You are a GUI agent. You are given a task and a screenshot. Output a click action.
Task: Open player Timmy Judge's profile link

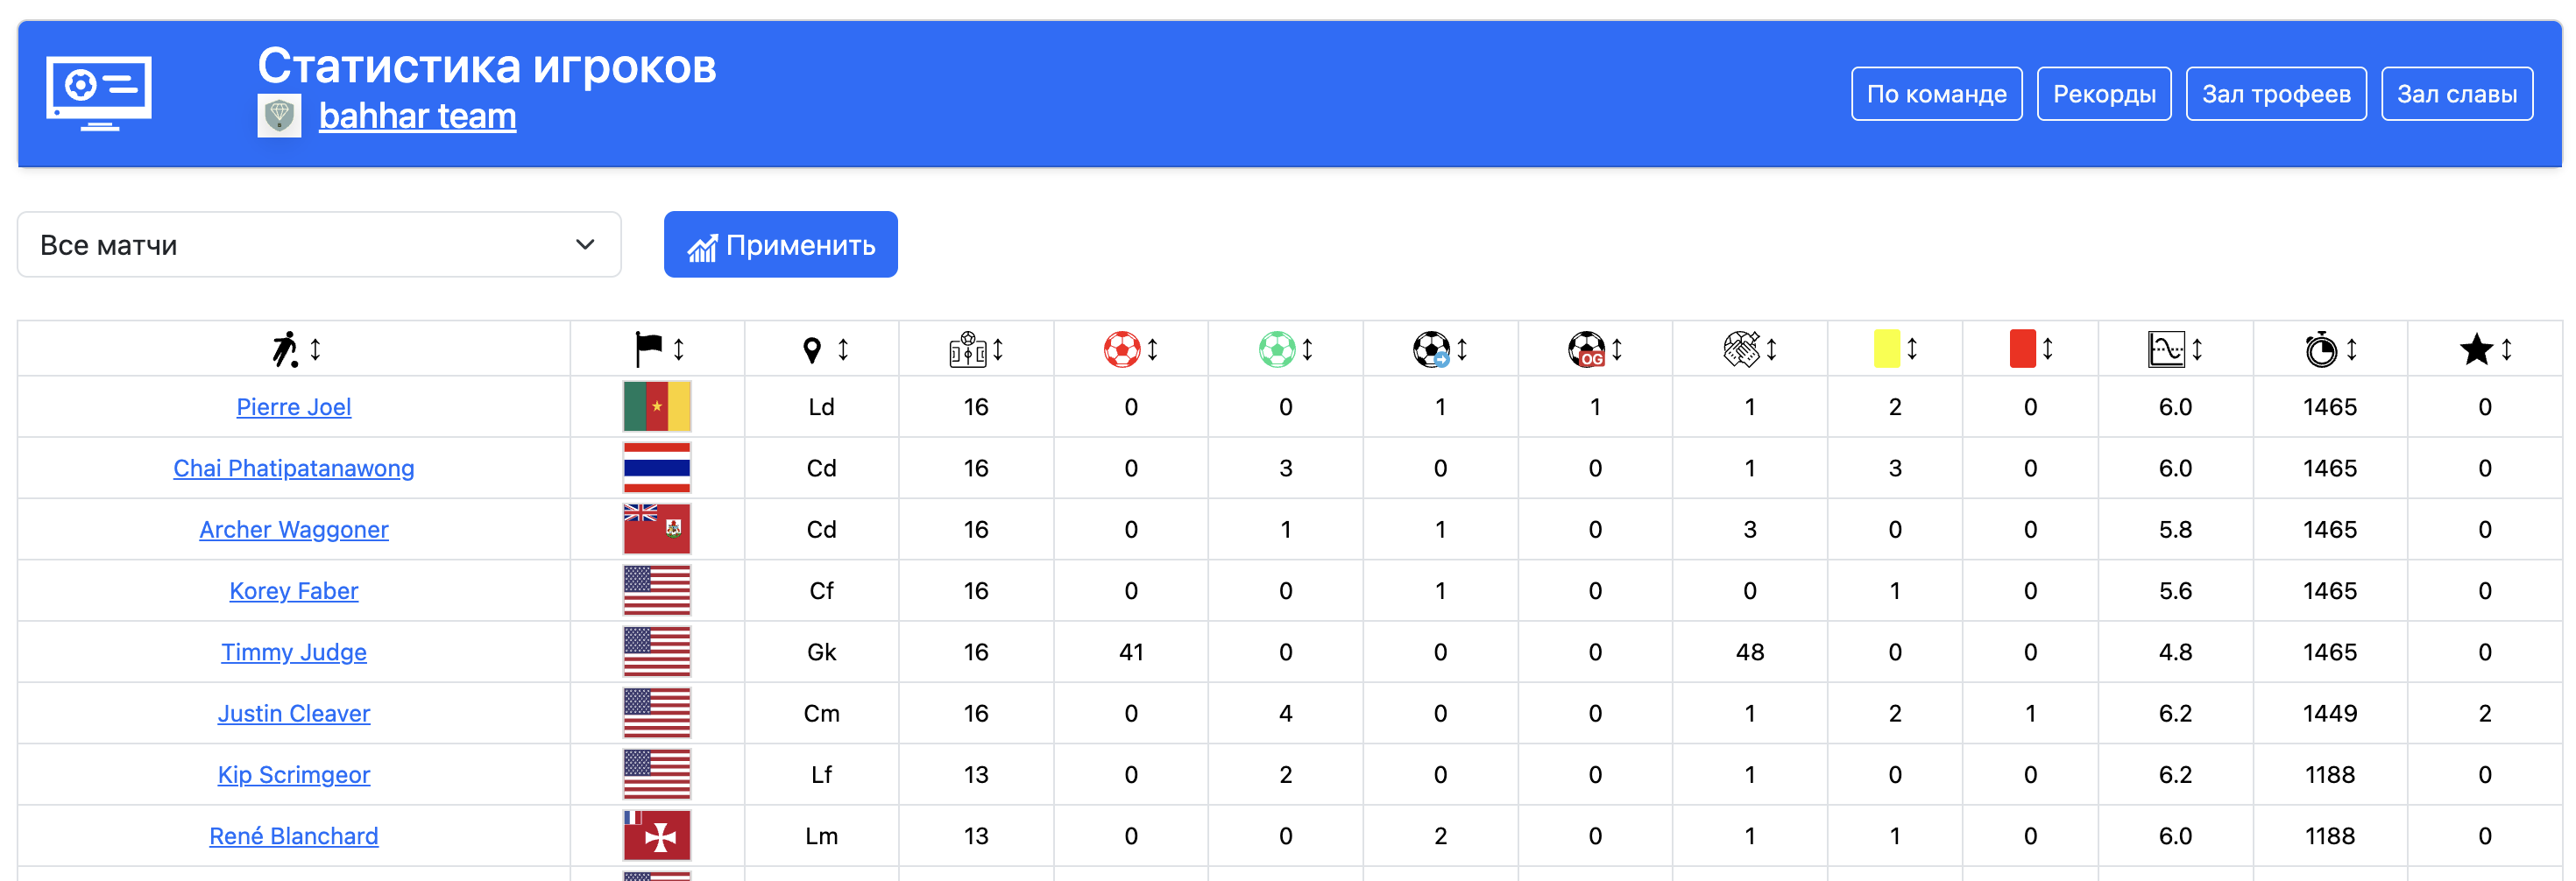tap(294, 652)
